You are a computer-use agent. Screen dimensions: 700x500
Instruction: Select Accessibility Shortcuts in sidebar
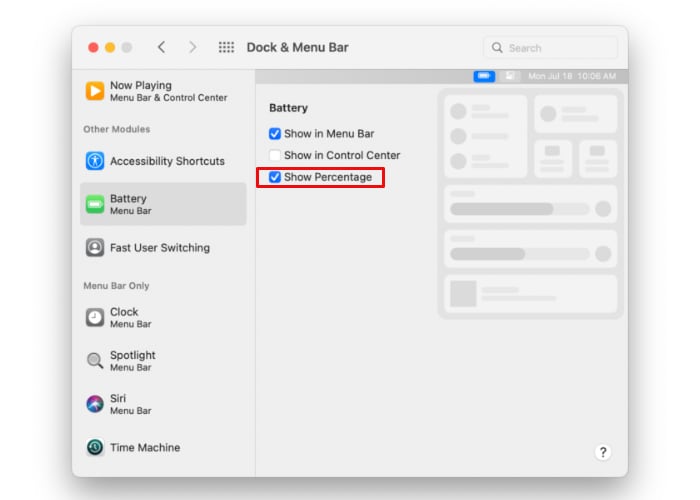tap(163, 161)
